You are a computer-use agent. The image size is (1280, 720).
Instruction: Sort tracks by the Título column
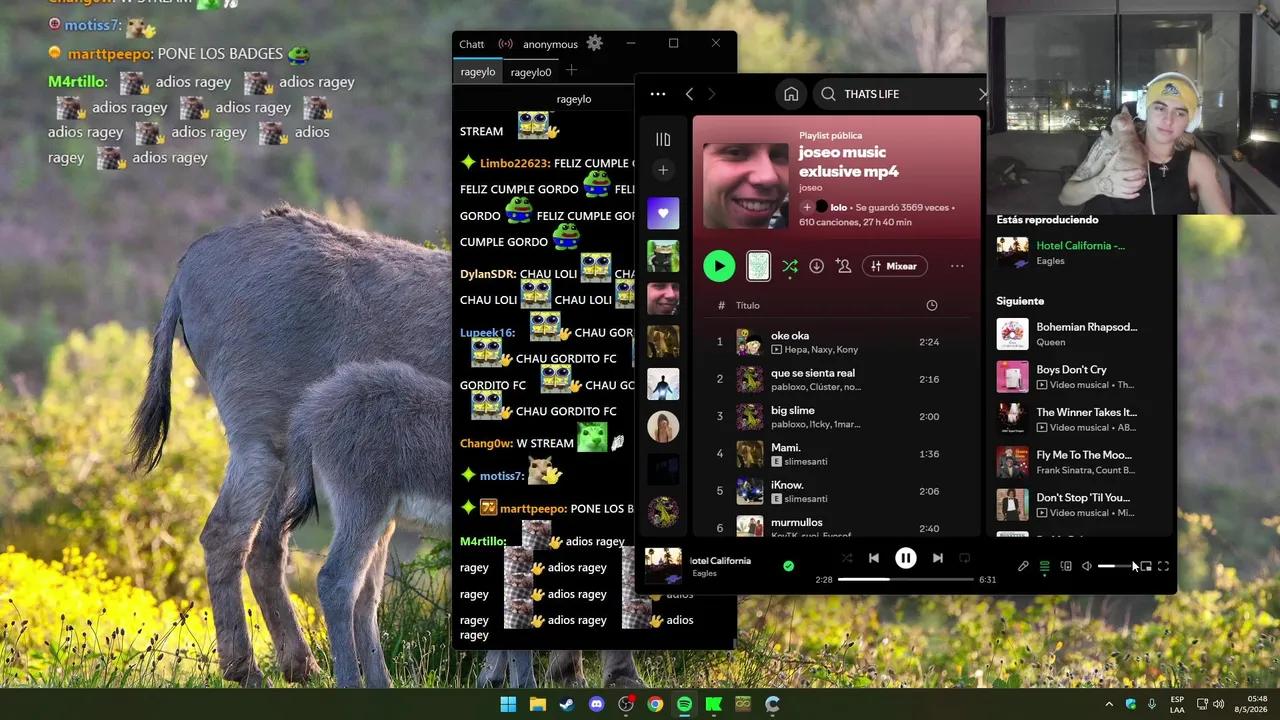click(748, 305)
